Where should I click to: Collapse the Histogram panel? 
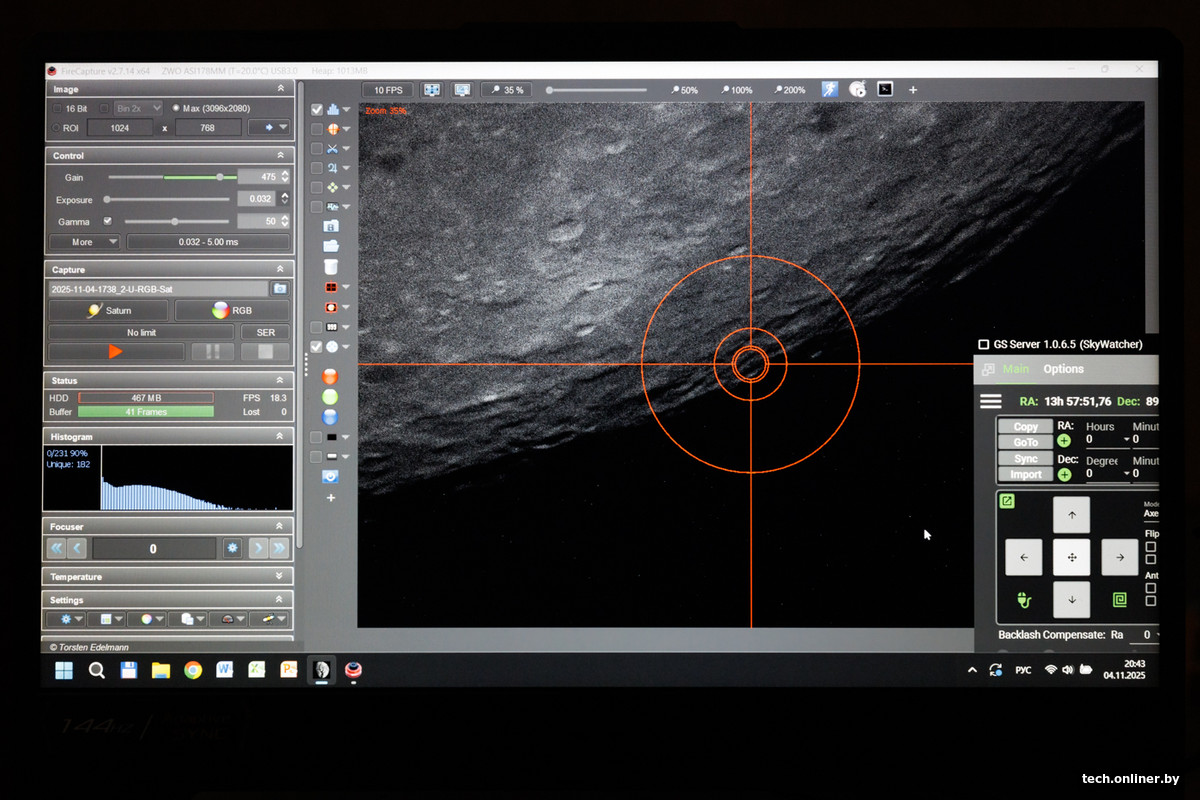pyautogui.click(x=279, y=437)
